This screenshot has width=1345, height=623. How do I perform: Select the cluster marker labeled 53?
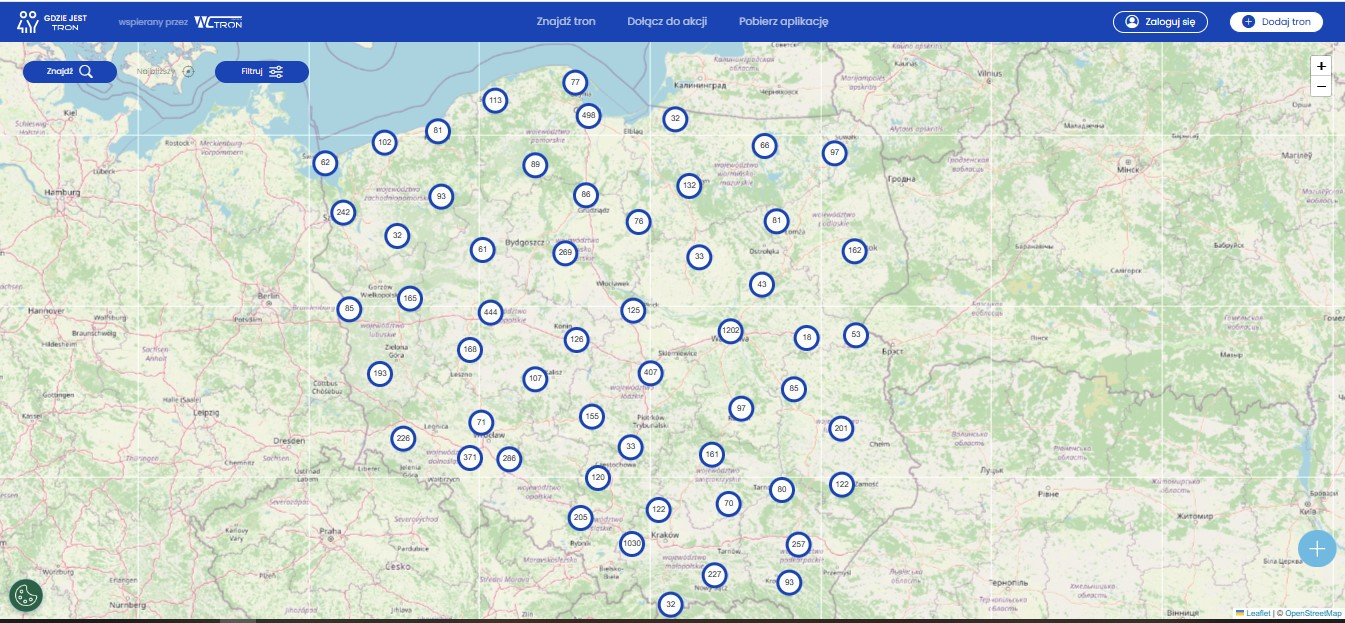point(854,335)
